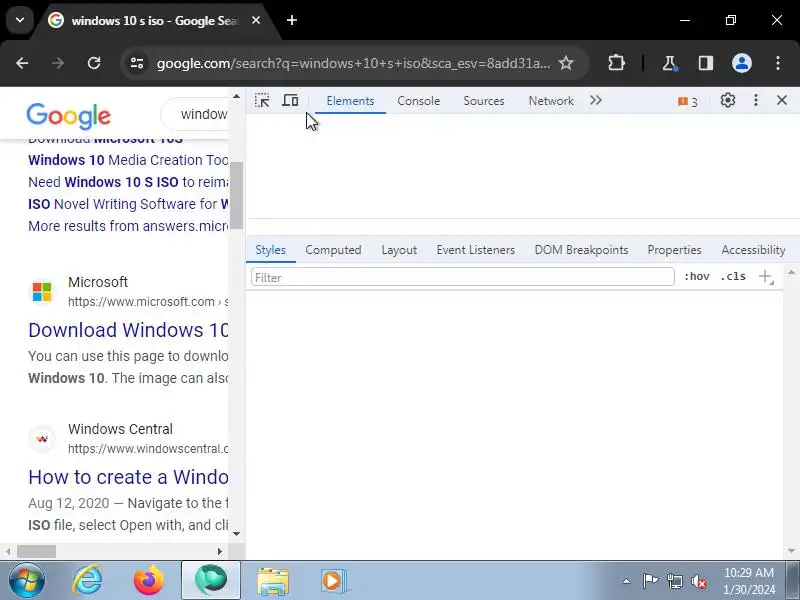
Task: Open the Download Windows 10 result
Action: [128, 330]
